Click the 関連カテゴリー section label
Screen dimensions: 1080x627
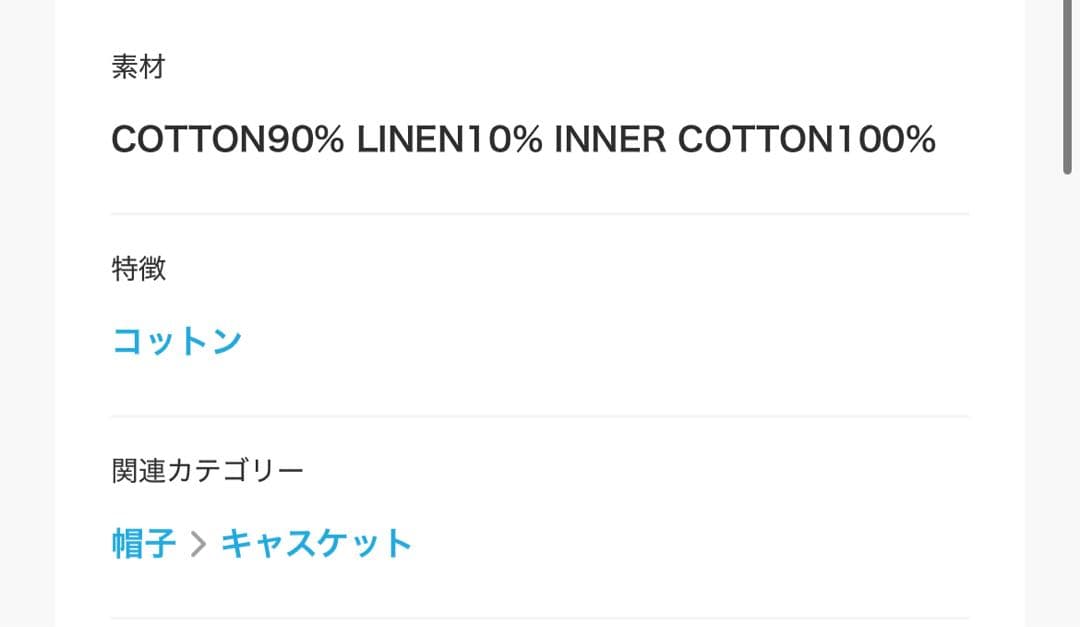coord(207,470)
